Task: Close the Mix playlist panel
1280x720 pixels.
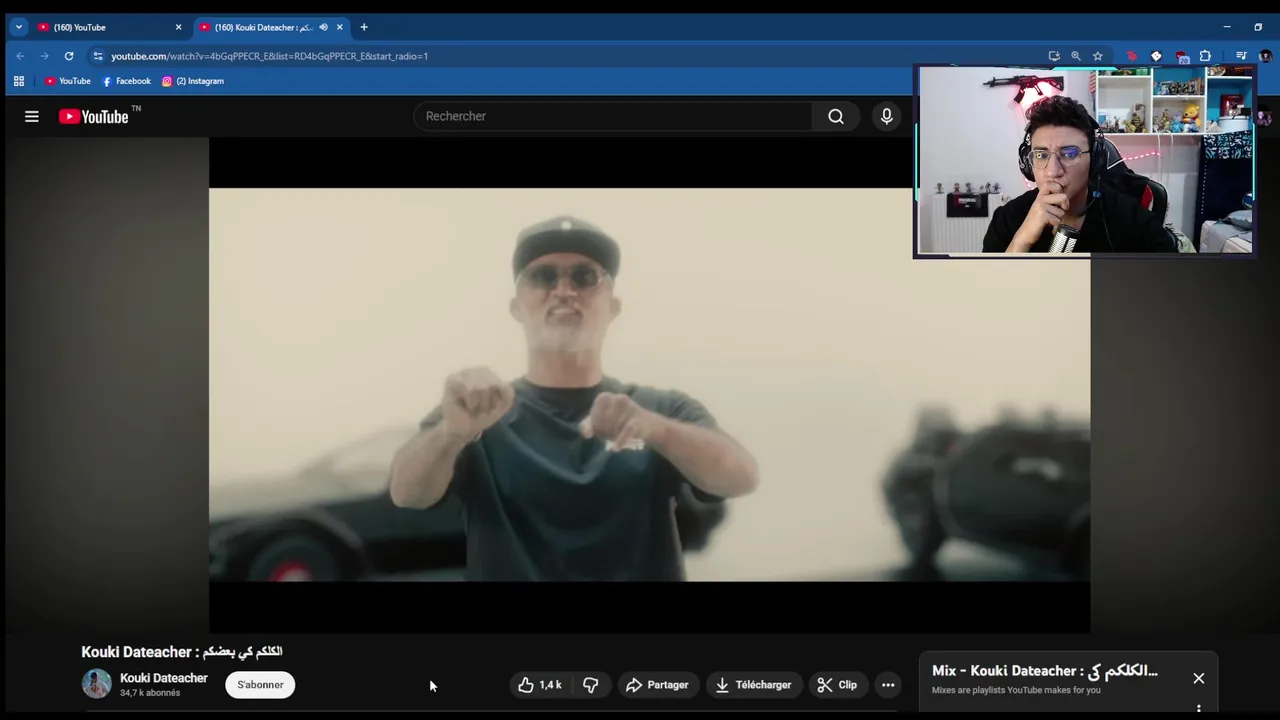Action: click(1198, 678)
